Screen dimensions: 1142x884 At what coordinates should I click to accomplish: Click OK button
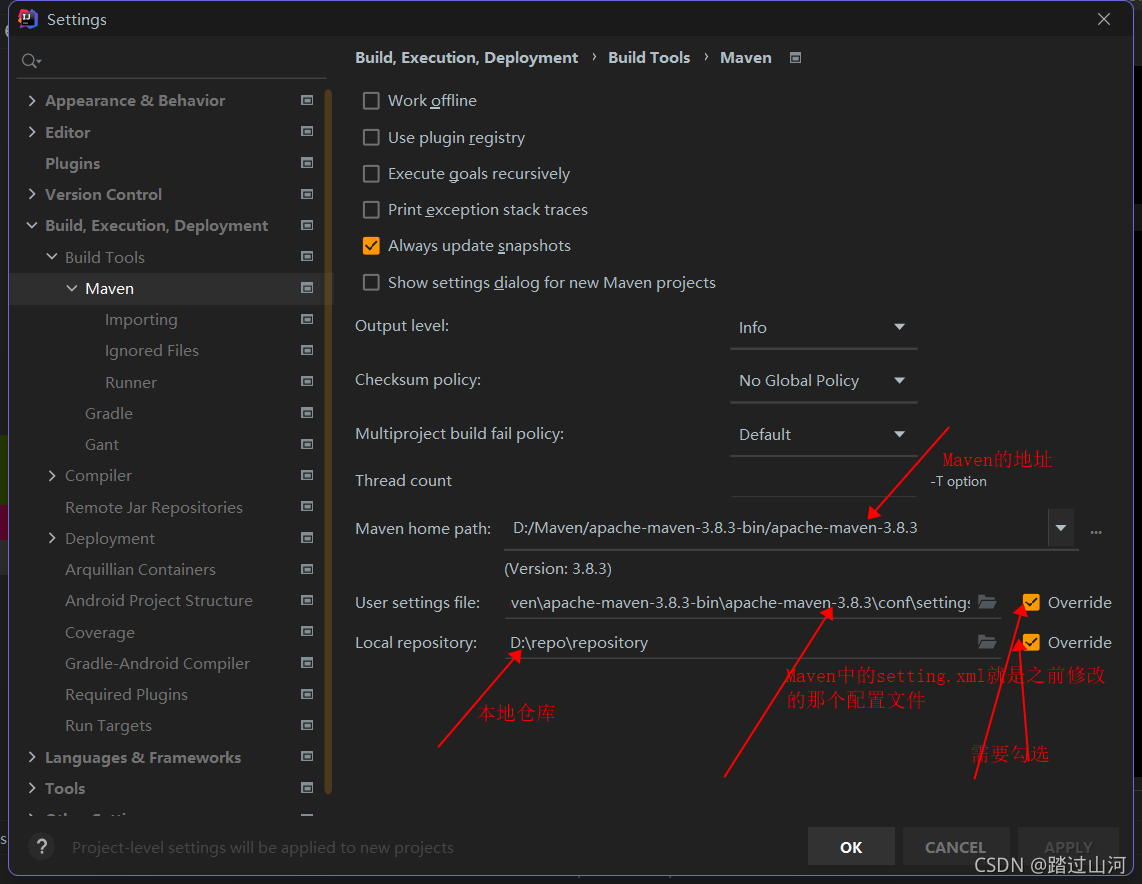click(x=851, y=847)
